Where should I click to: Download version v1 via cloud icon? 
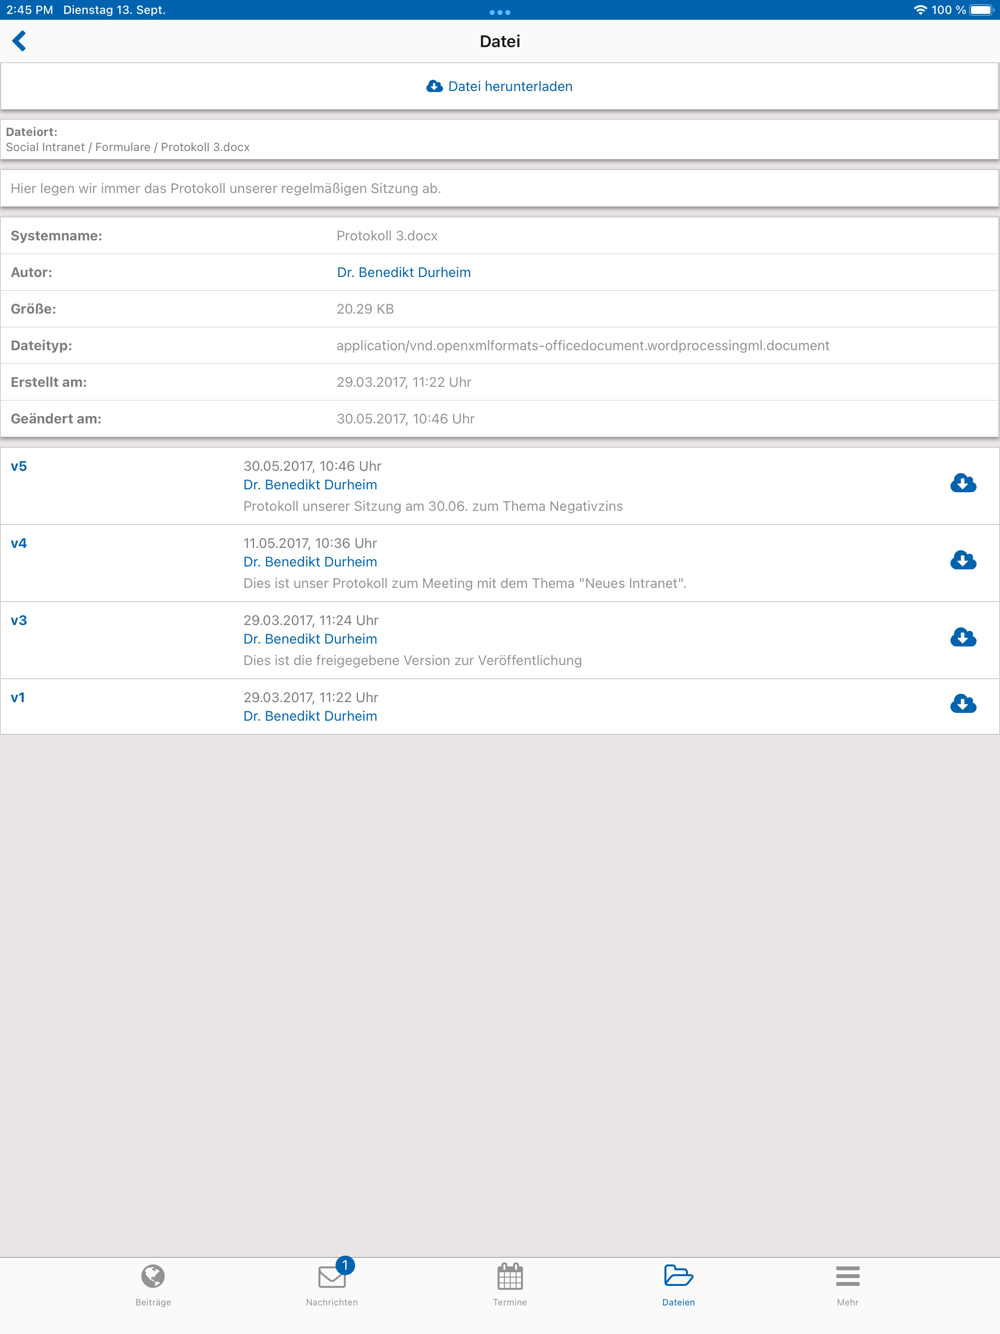pos(963,704)
